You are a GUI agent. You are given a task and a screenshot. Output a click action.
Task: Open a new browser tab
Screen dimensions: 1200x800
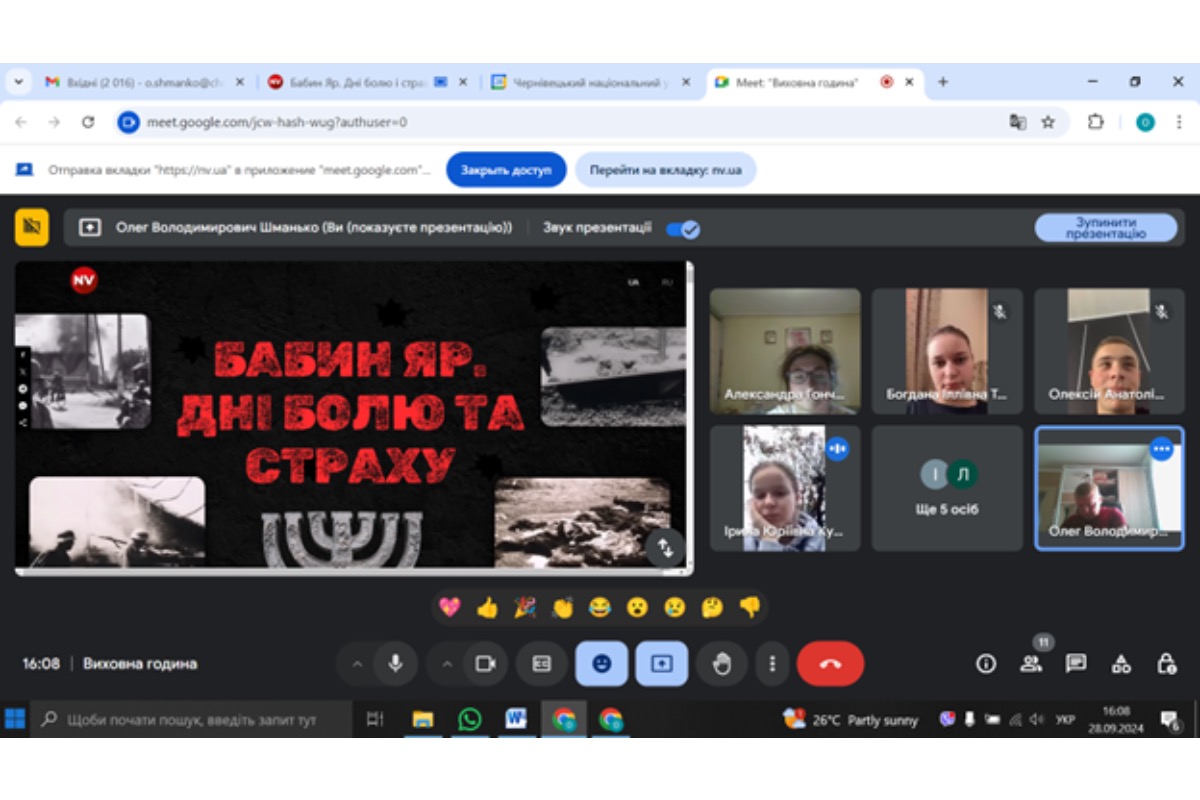tap(942, 82)
